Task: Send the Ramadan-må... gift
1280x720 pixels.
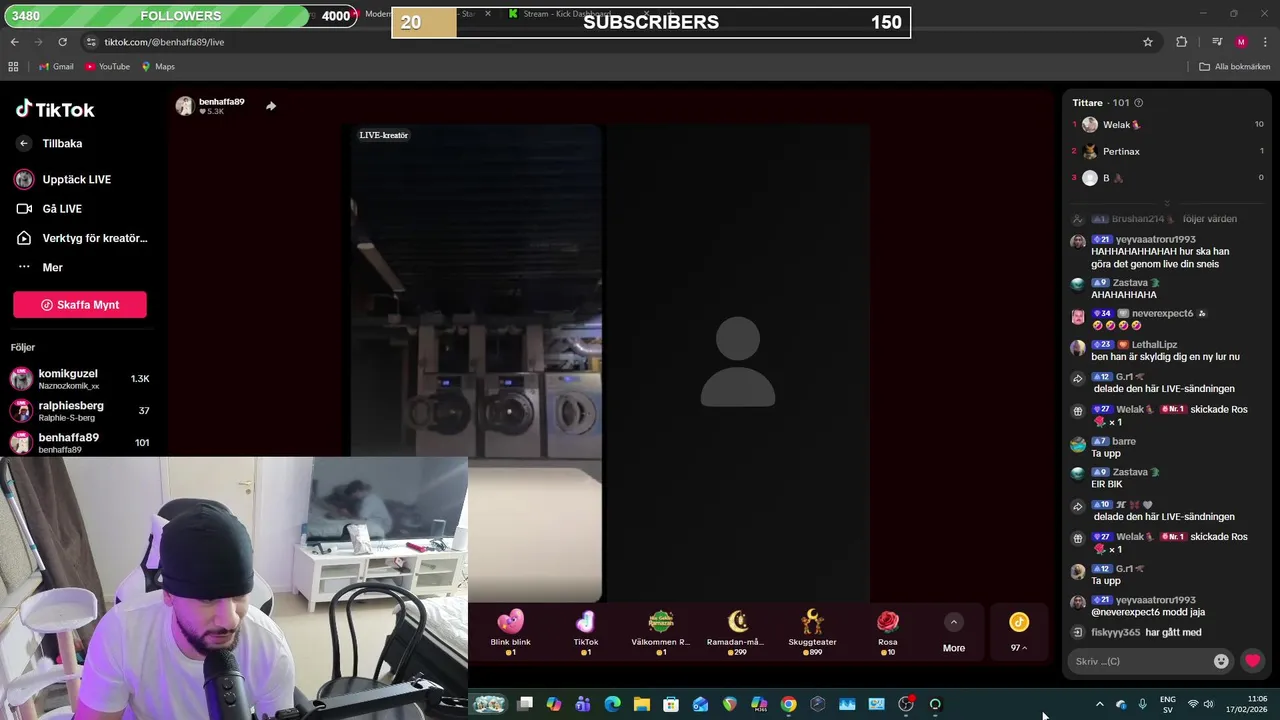Action: pos(737,632)
